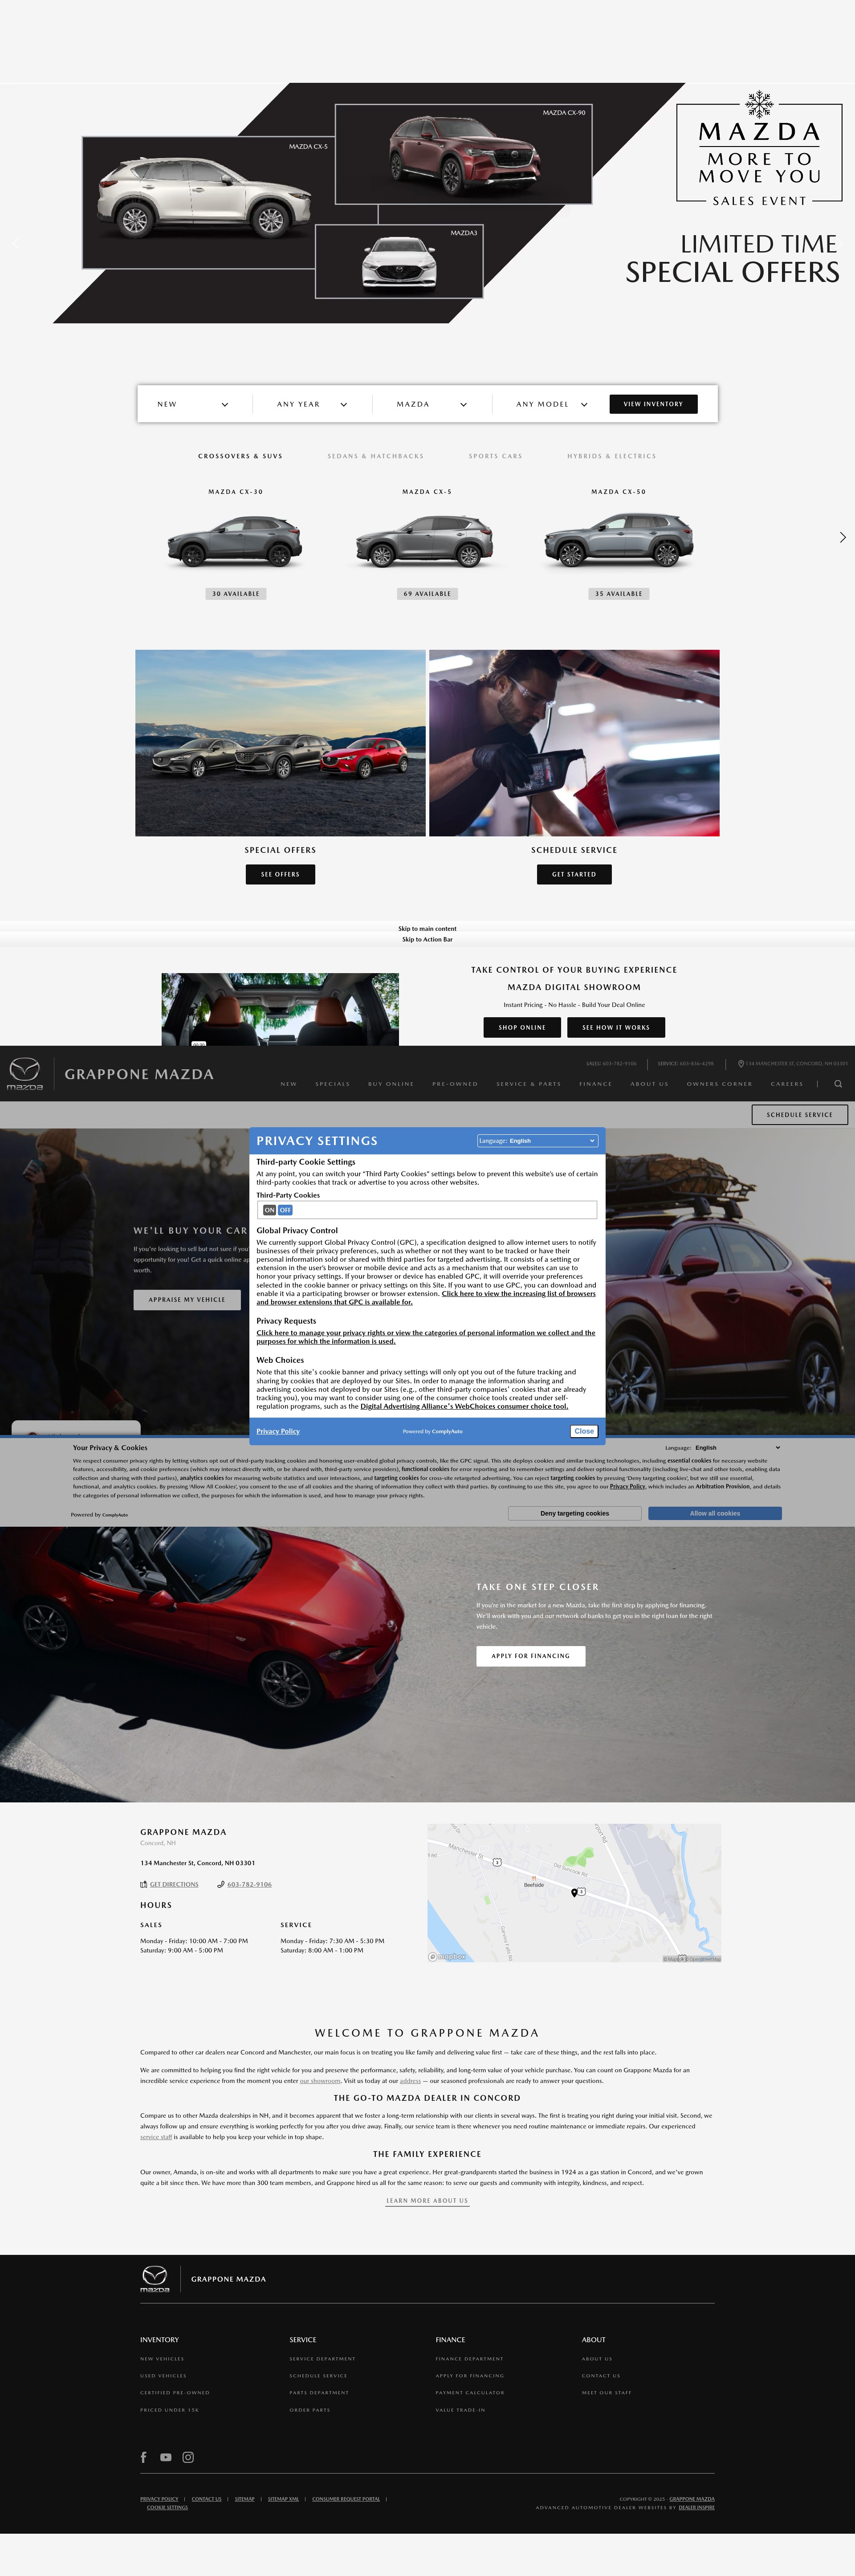
Task: Click Deny targeting cookies button
Action: tap(575, 1513)
